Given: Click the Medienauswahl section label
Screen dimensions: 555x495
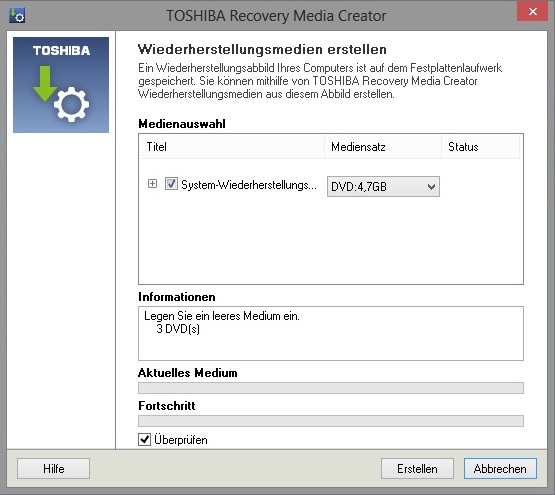Looking at the screenshot, I should click(182, 124).
